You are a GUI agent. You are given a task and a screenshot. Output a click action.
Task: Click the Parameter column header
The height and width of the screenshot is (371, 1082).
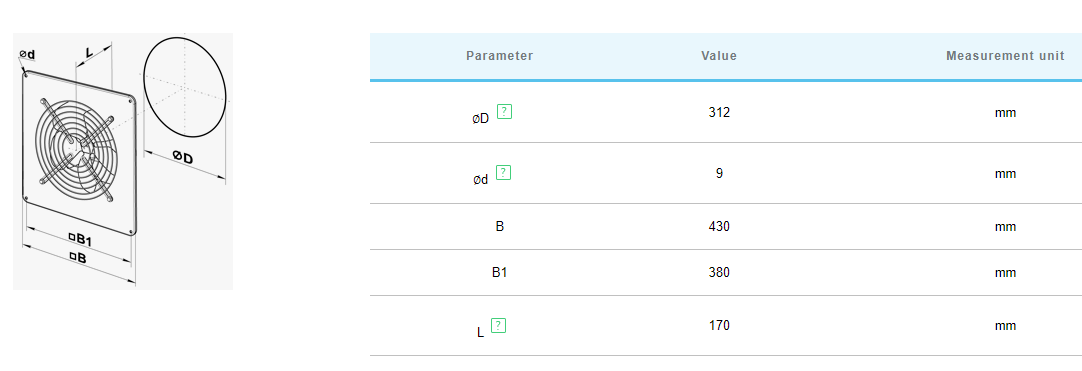click(x=500, y=56)
